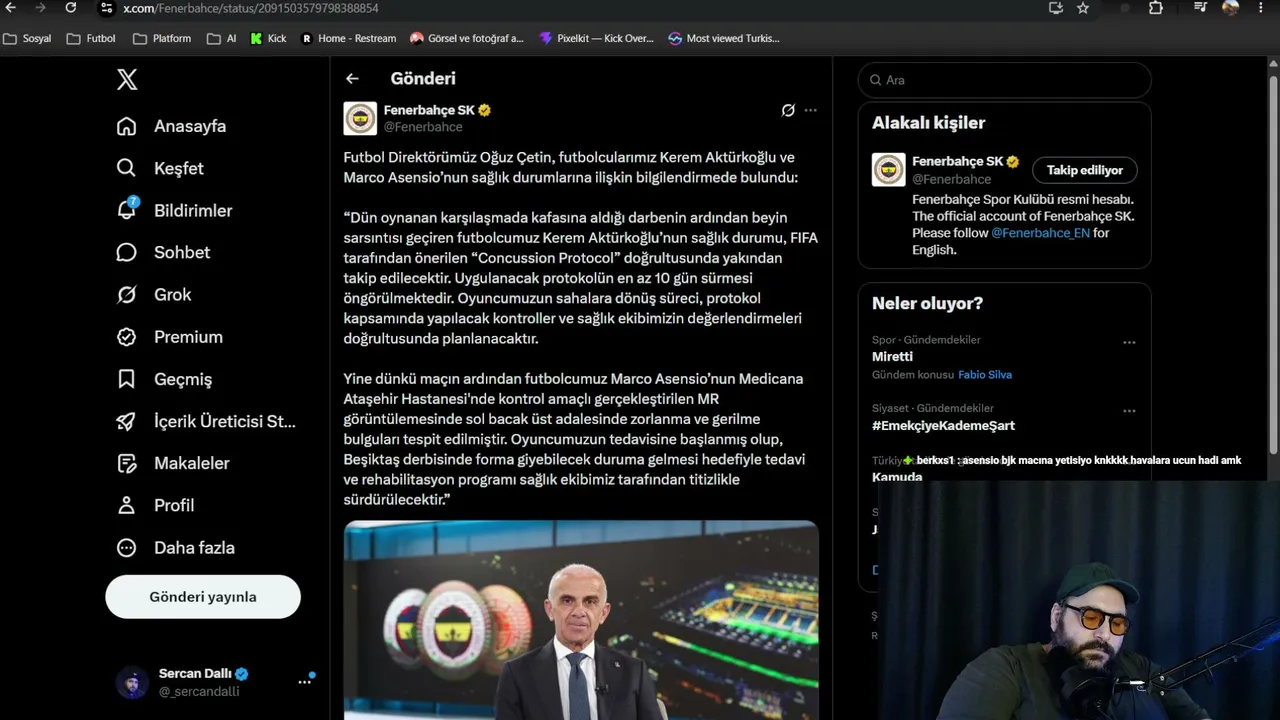This screenshot has width=1280, height=720.
Task: Click the install/cast icon in address bar
Action: 1056,8
